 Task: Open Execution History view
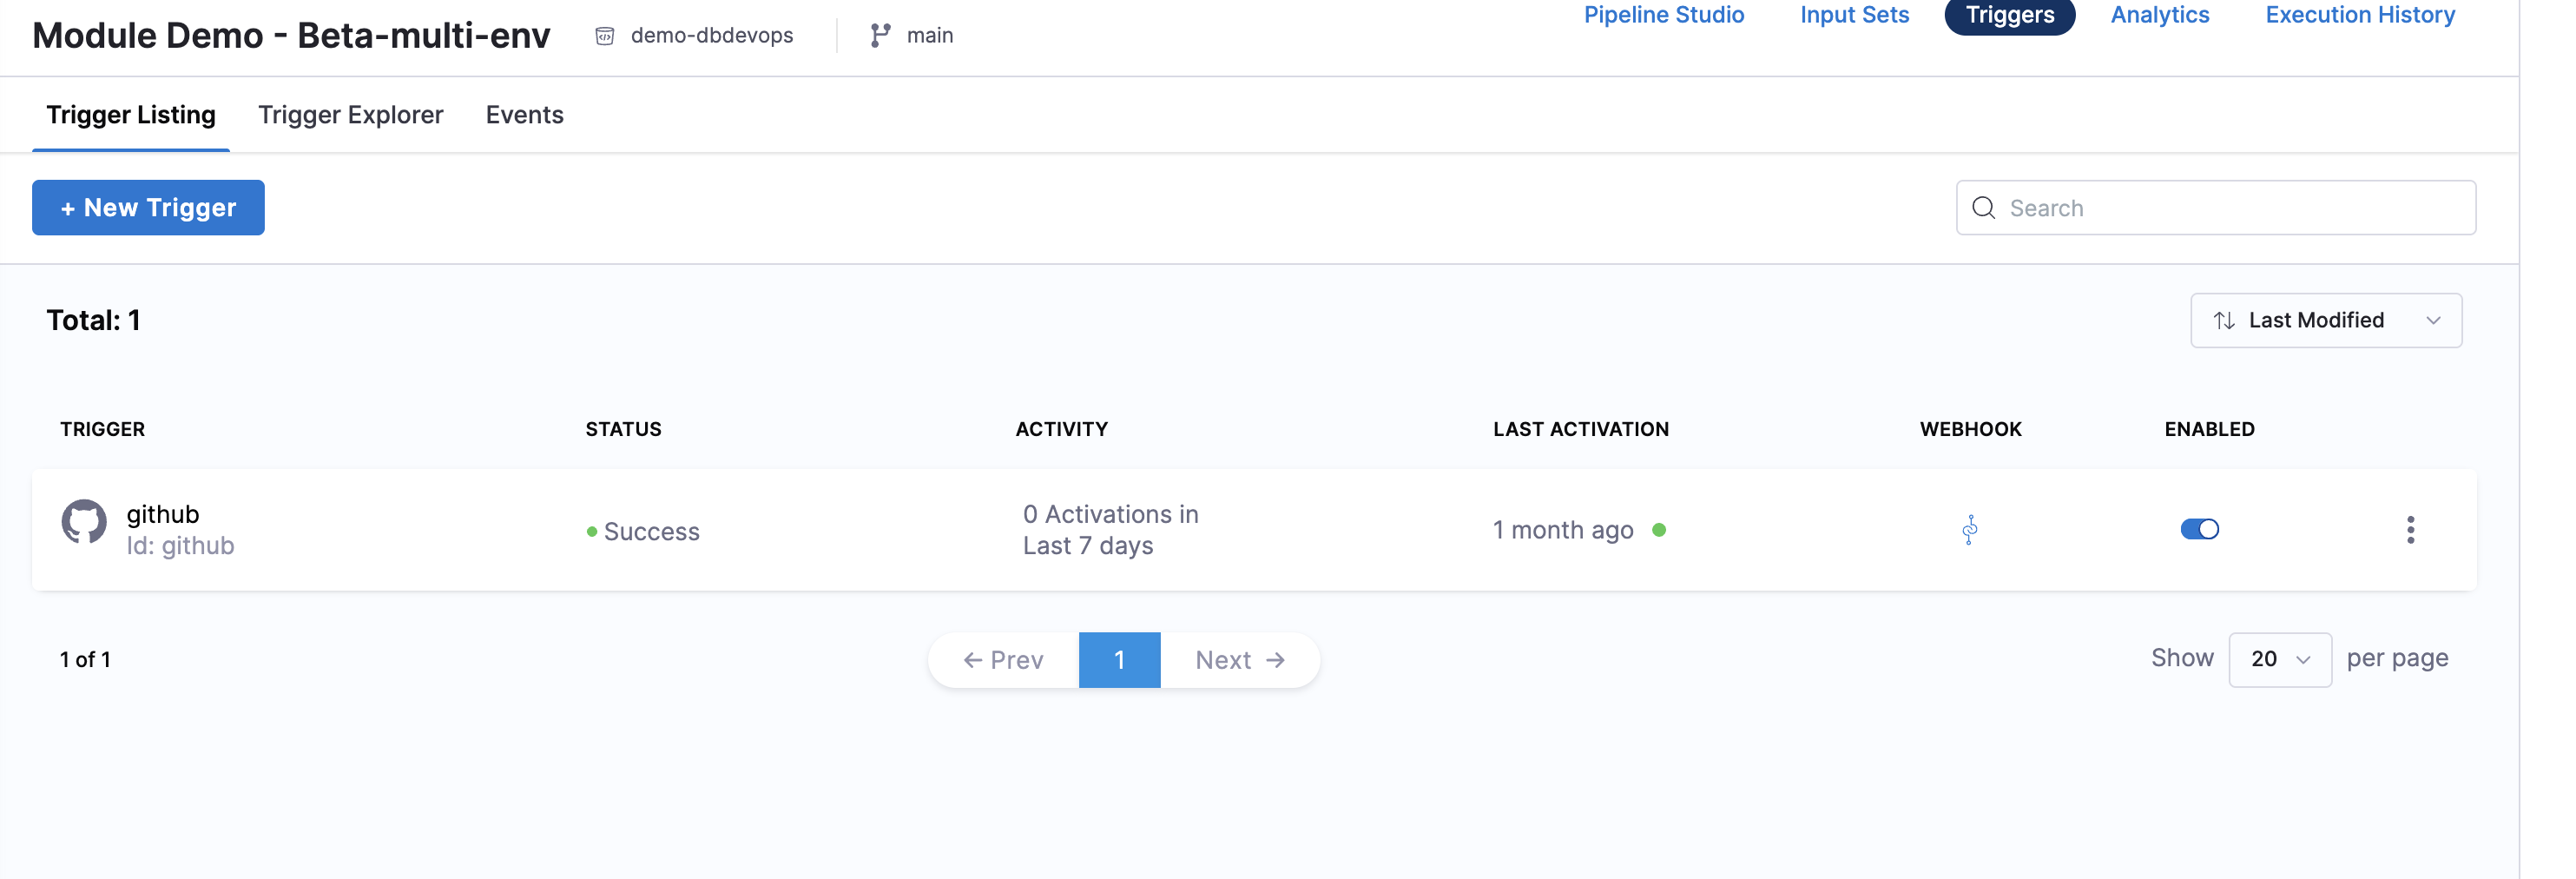[2359, 15]
